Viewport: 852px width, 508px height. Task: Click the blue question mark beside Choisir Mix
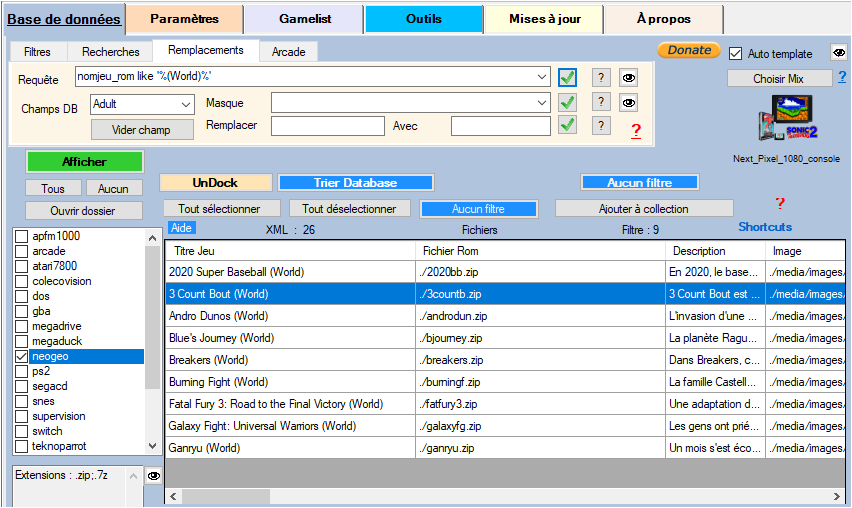pos(842,77)
